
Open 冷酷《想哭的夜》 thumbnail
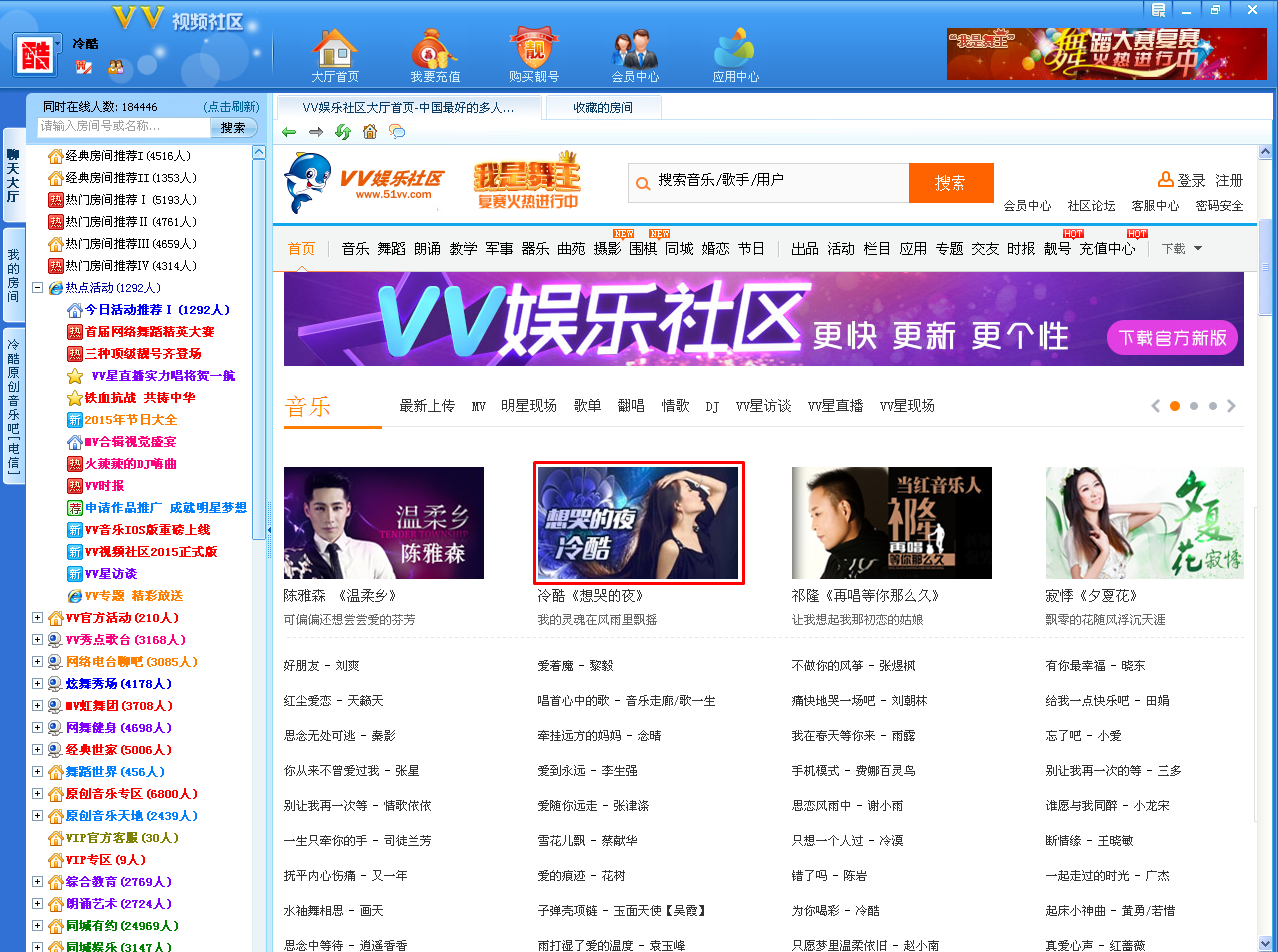pyautogui.click(x=638, y=522)
